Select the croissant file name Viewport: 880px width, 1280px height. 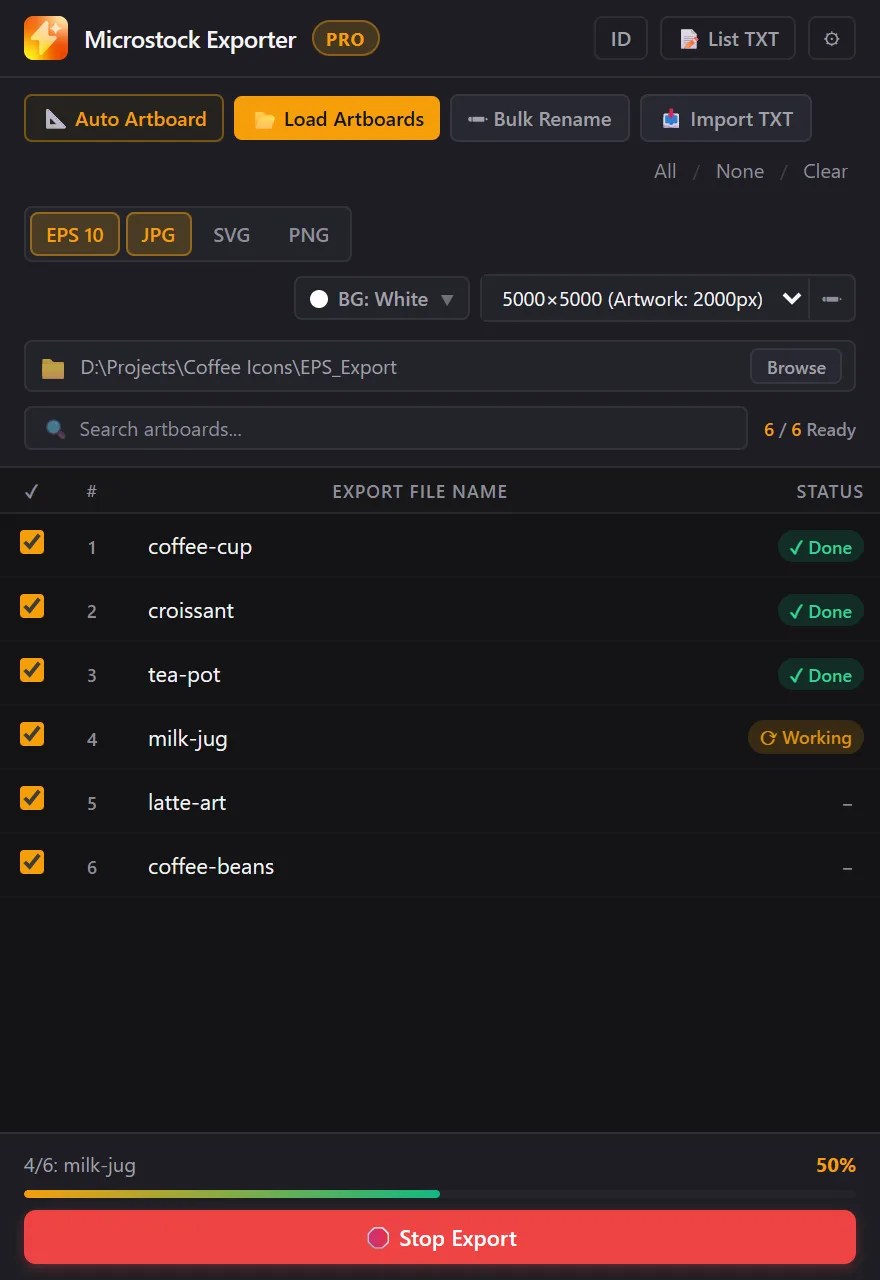pos(191,611)
